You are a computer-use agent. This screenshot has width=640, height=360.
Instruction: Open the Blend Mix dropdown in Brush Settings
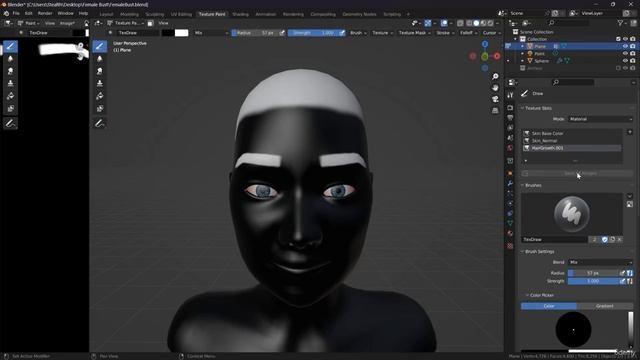click(x=600, y=262)
